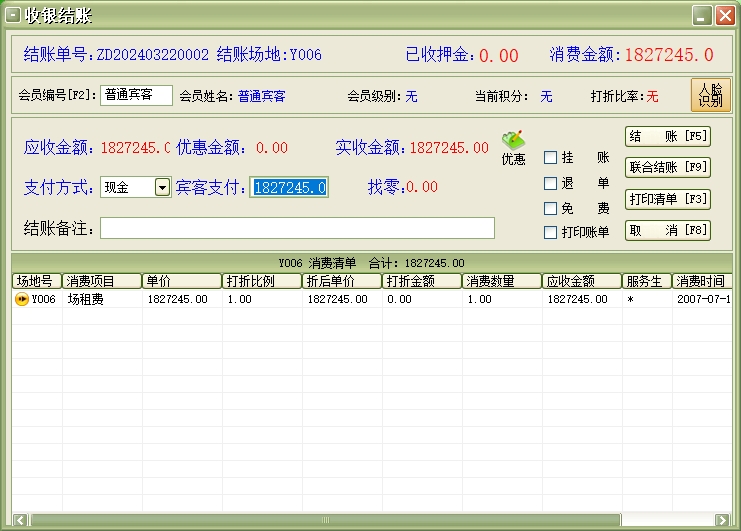Click the Y006 row arrow icon
The height and width of the screenshot is (531, 741).
coord(22,299)
